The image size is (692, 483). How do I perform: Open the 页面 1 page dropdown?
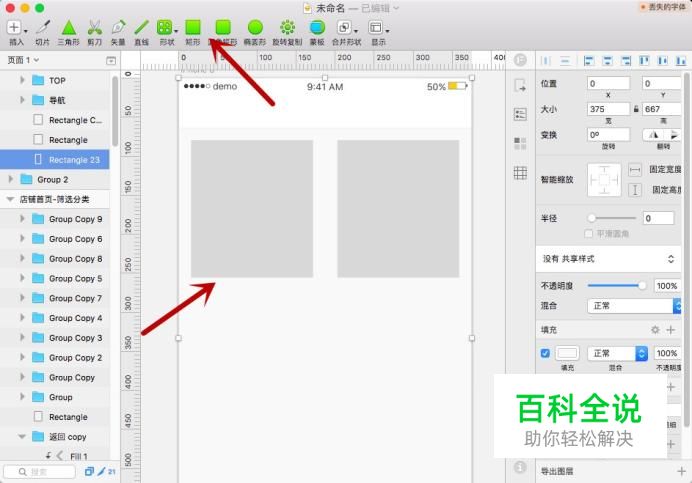pyautogui.click(x=23, y=60)
